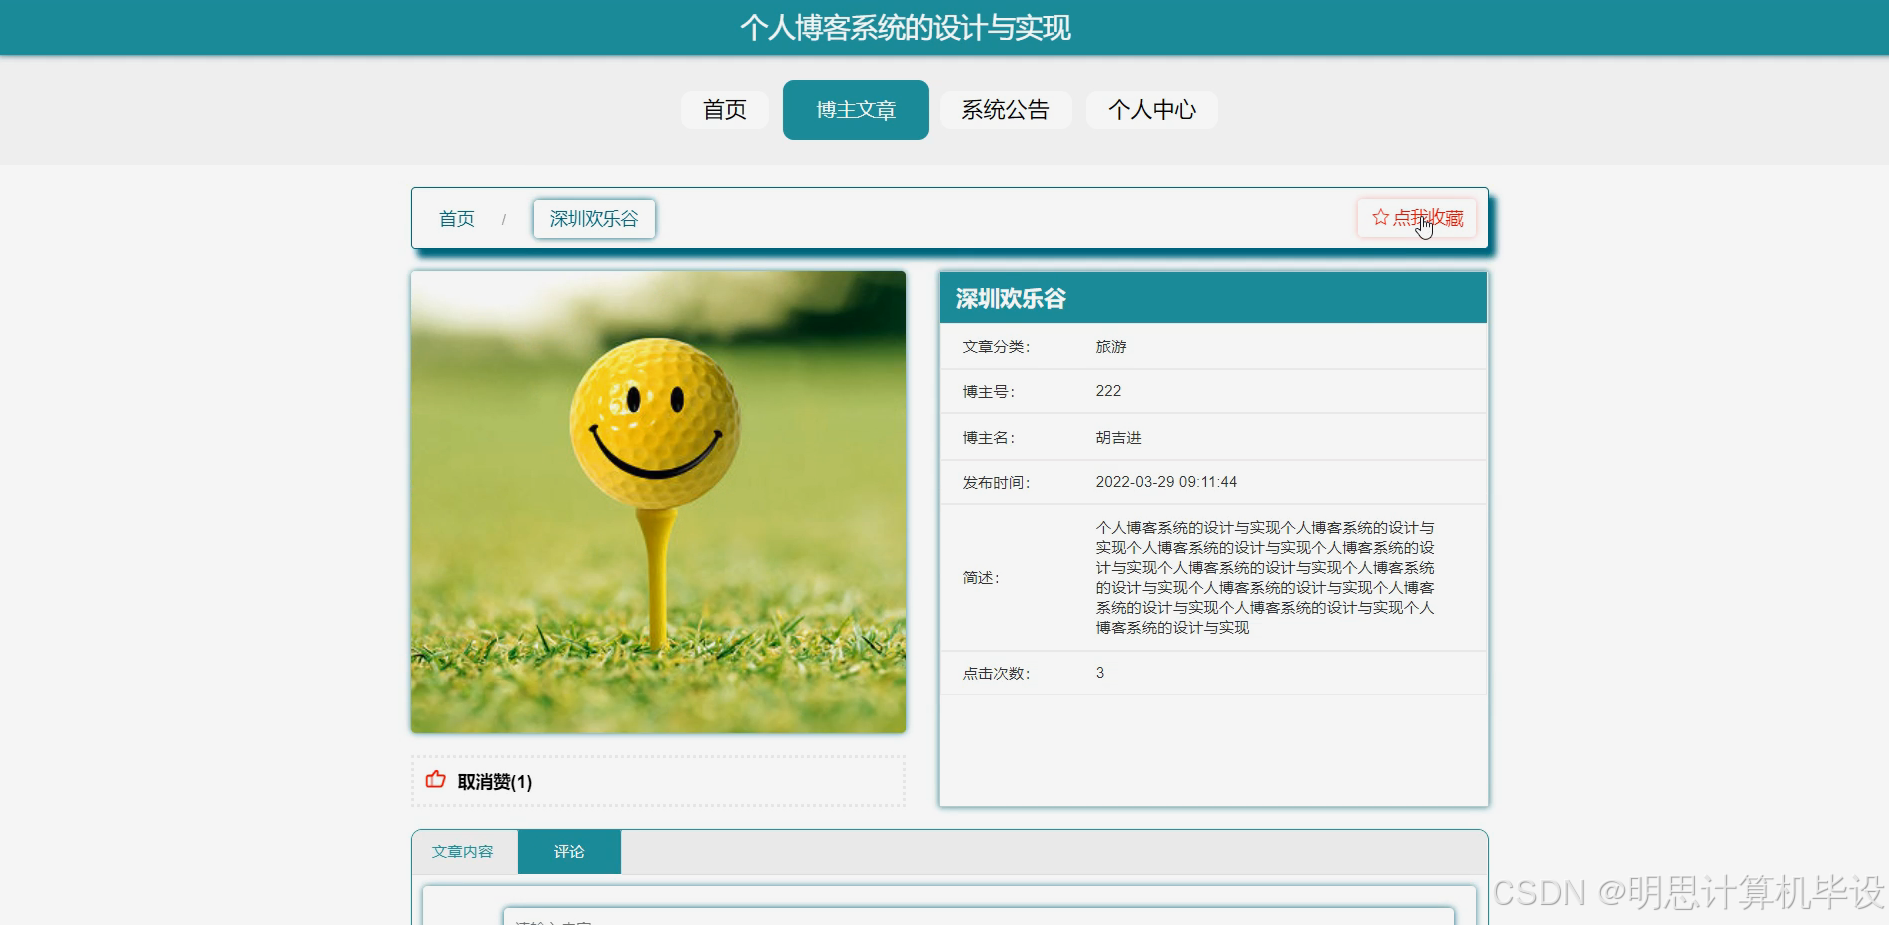1889x925 pixels.
Task: Open the 首页 navigation menu
Action: tap(725, 110)
